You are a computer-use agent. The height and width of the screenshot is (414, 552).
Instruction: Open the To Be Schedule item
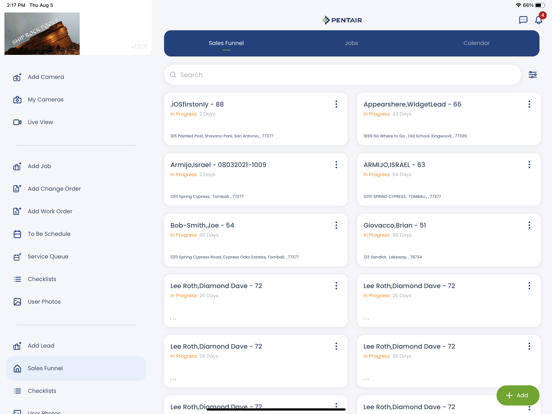42,234
